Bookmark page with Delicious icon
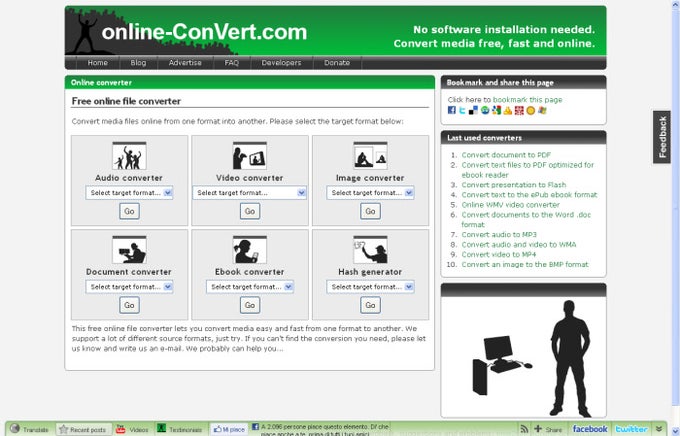The width and height of the screenshot is (680, 436). [x=474, y=110]
